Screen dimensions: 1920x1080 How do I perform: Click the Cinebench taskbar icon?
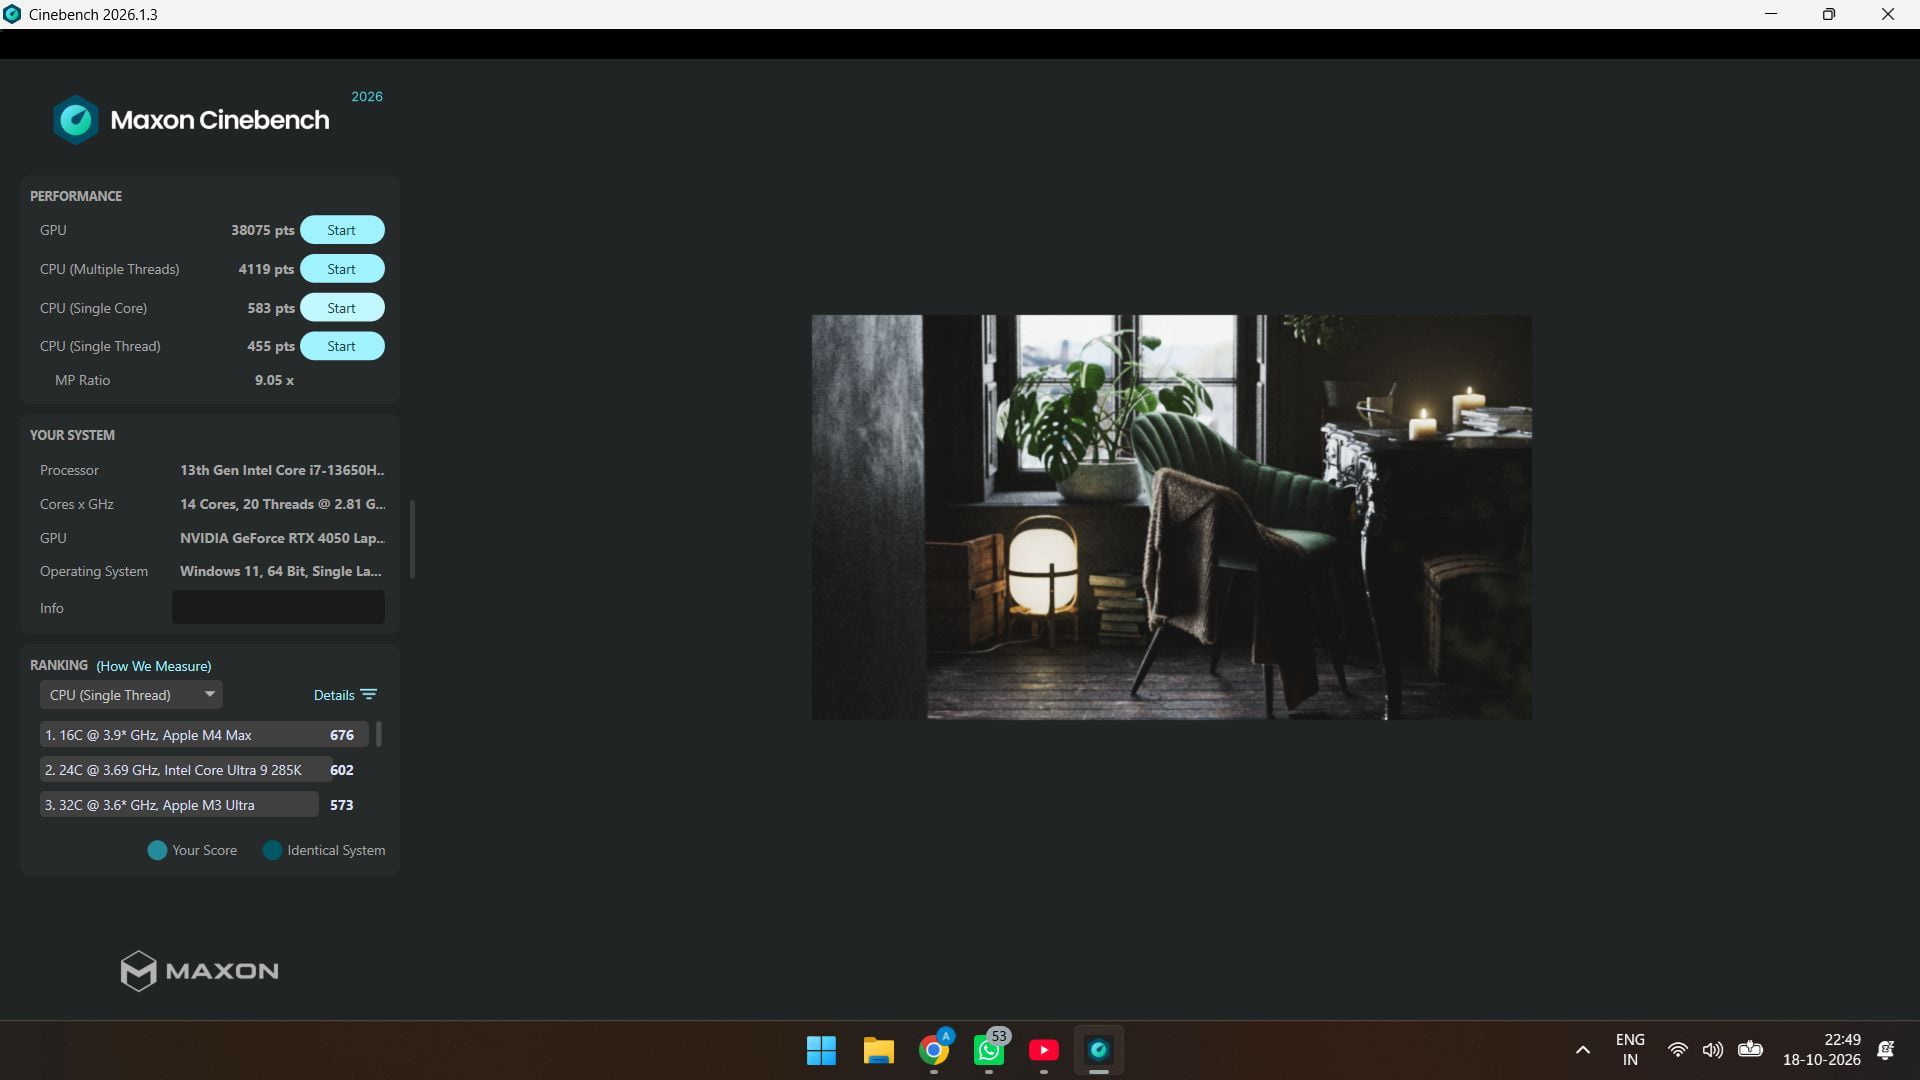(x=1099, y=1050)
